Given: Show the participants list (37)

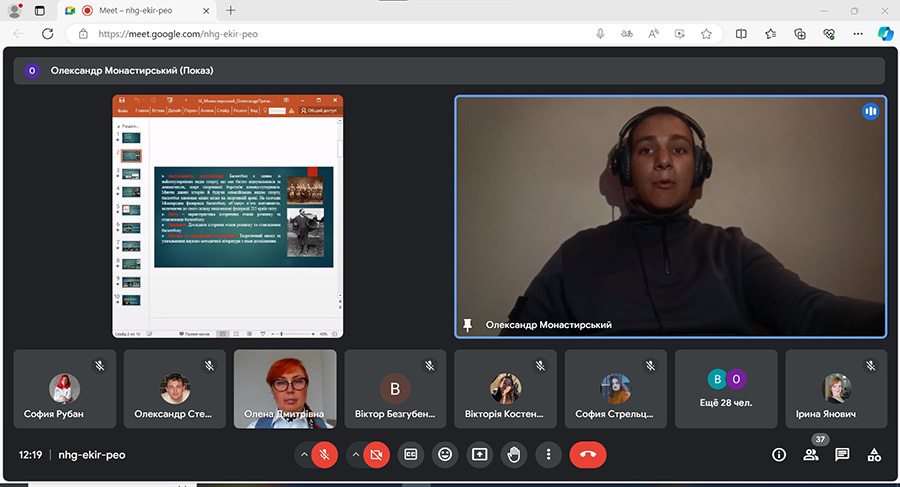Looking at the screenshot, I should 811,455.
